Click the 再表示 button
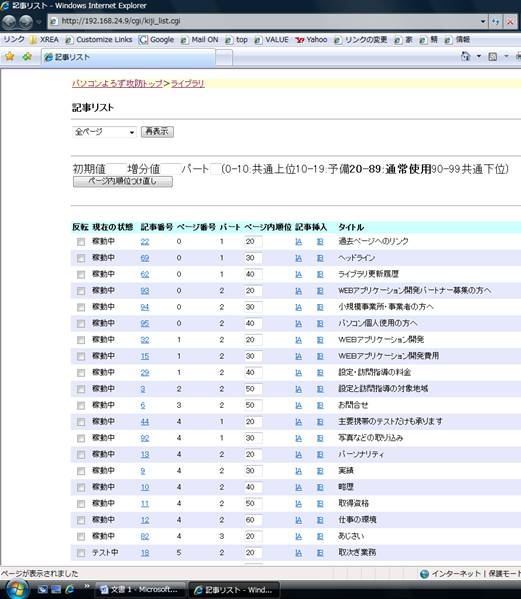 157,132
